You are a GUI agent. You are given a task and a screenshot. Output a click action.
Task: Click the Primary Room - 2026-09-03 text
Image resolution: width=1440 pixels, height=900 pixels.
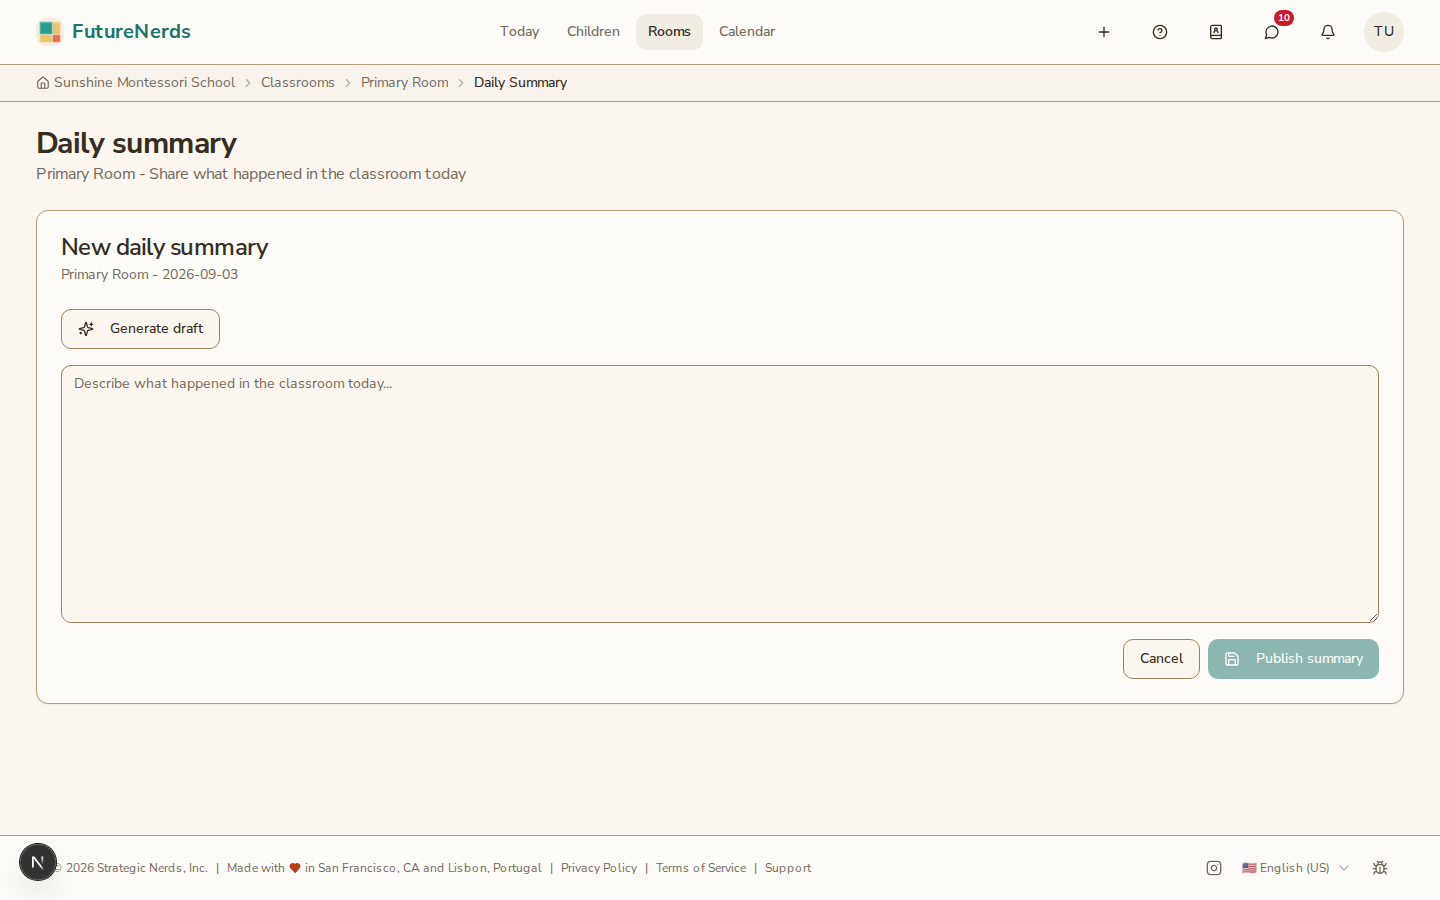(x=150, y=275)
